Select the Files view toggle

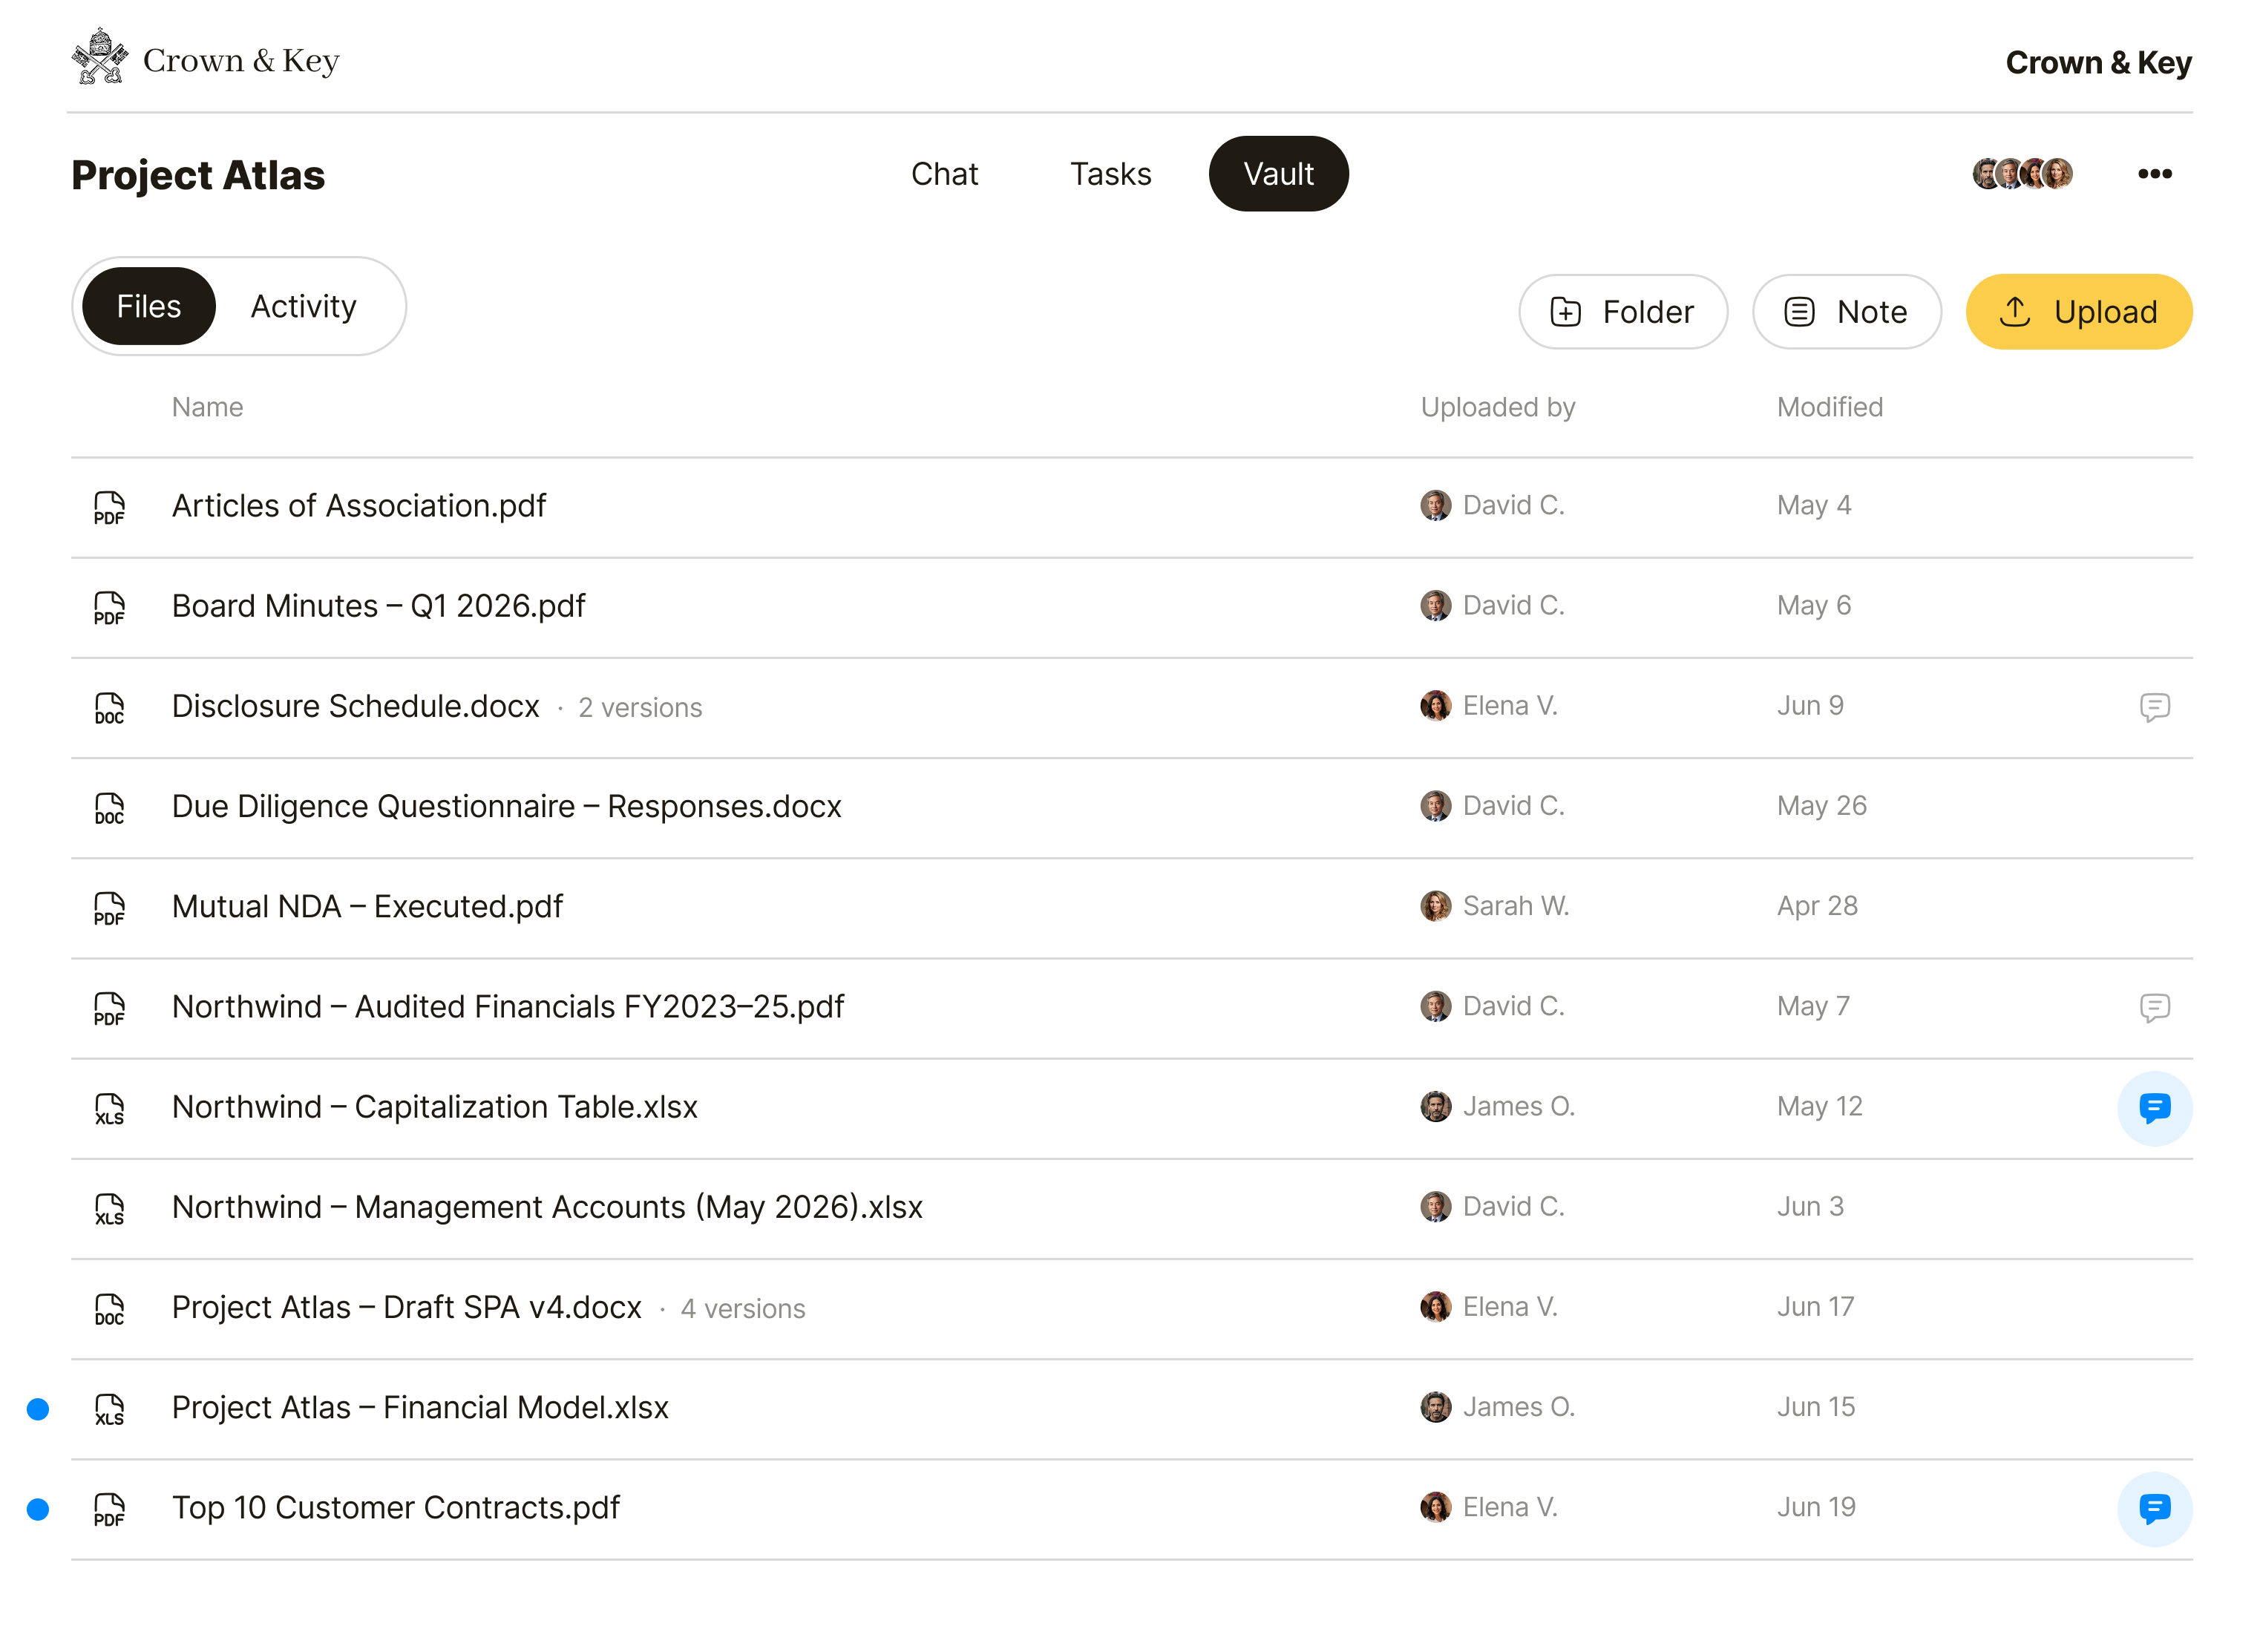tap(148, 306)
